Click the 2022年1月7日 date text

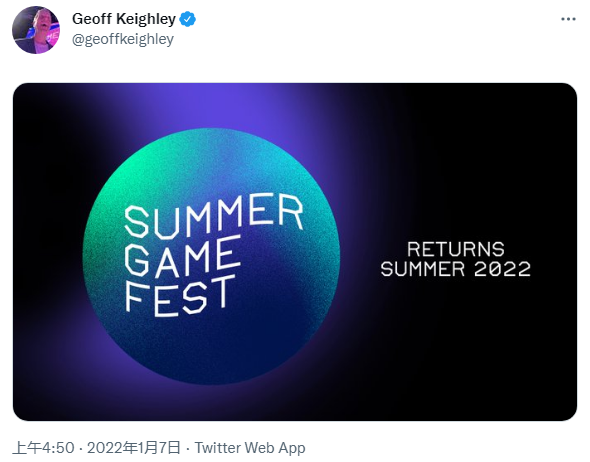[x=134, y=448]
